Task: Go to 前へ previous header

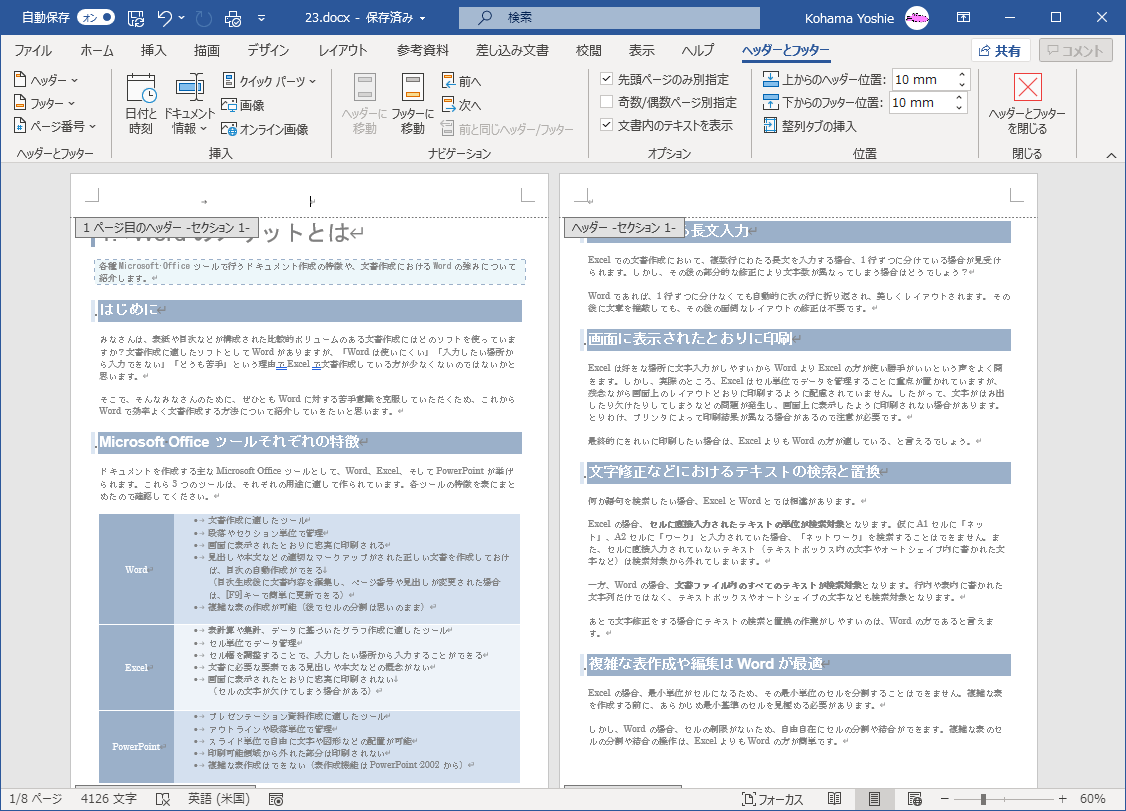Action: pyautogui.click(x=462, y=81)
